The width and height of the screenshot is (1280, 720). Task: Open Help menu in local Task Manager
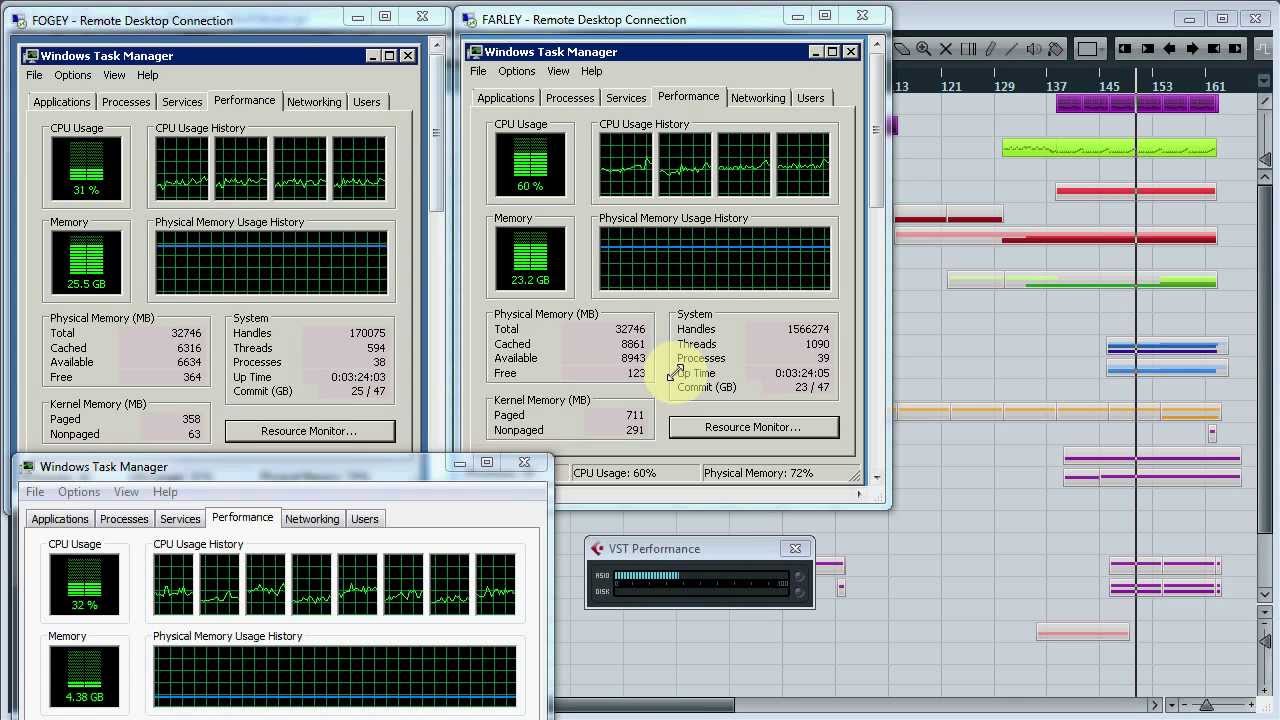(165, 492)
